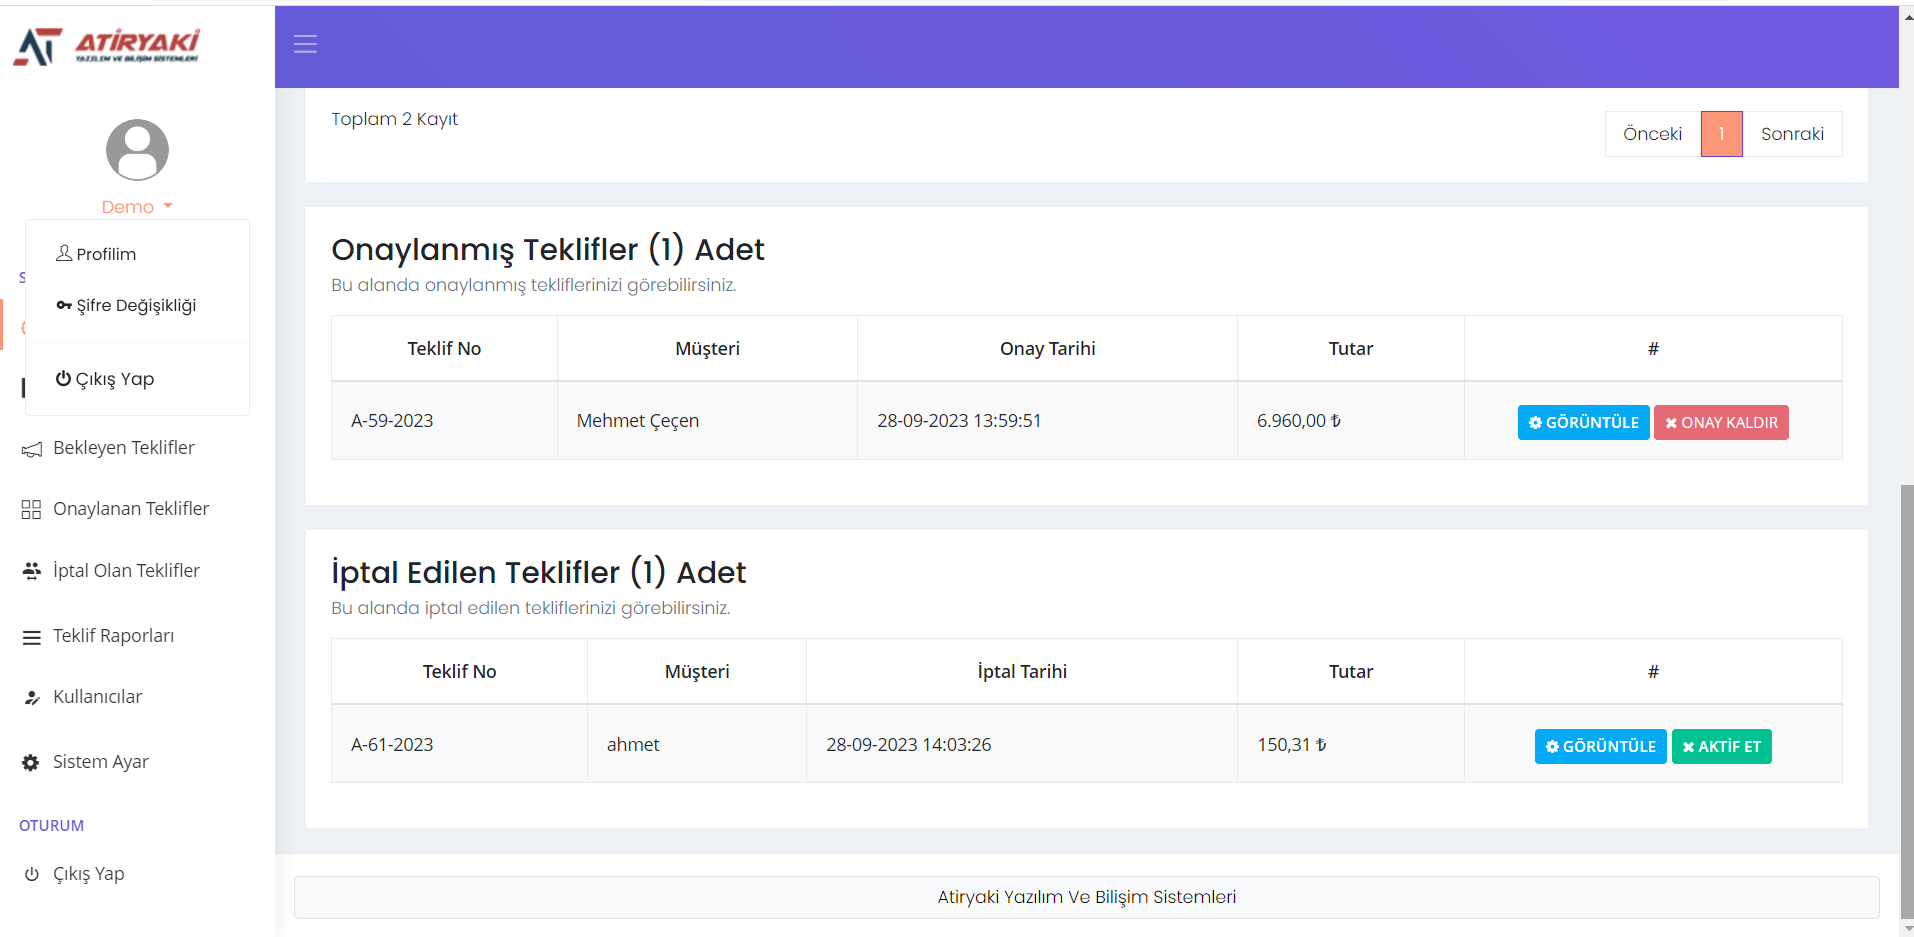Image resolution: width=1914 pixels, height=937 pixels.
Task: Click the Atiryaki logo
Action: [106, 46]
